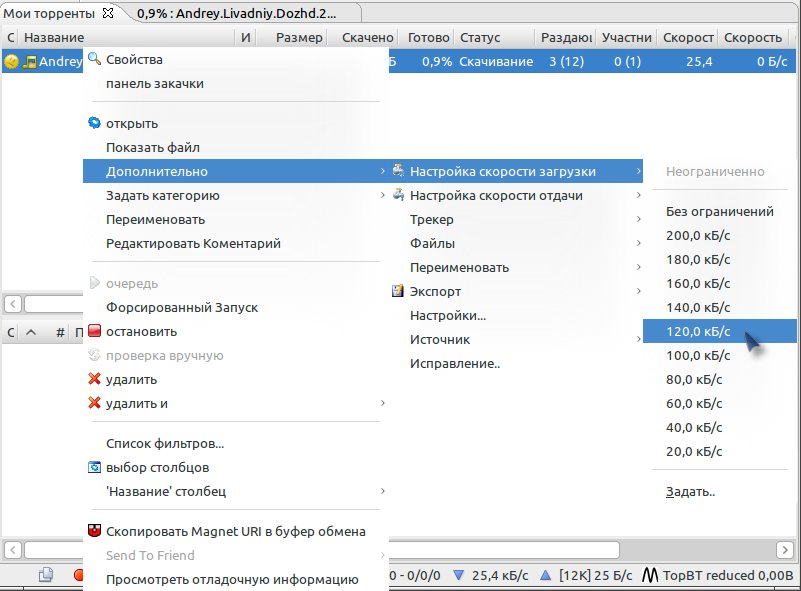Click the blue up arrow in status bar
Image resolution: width=801 pixels, height=591 pixels.
pos(546,575)
